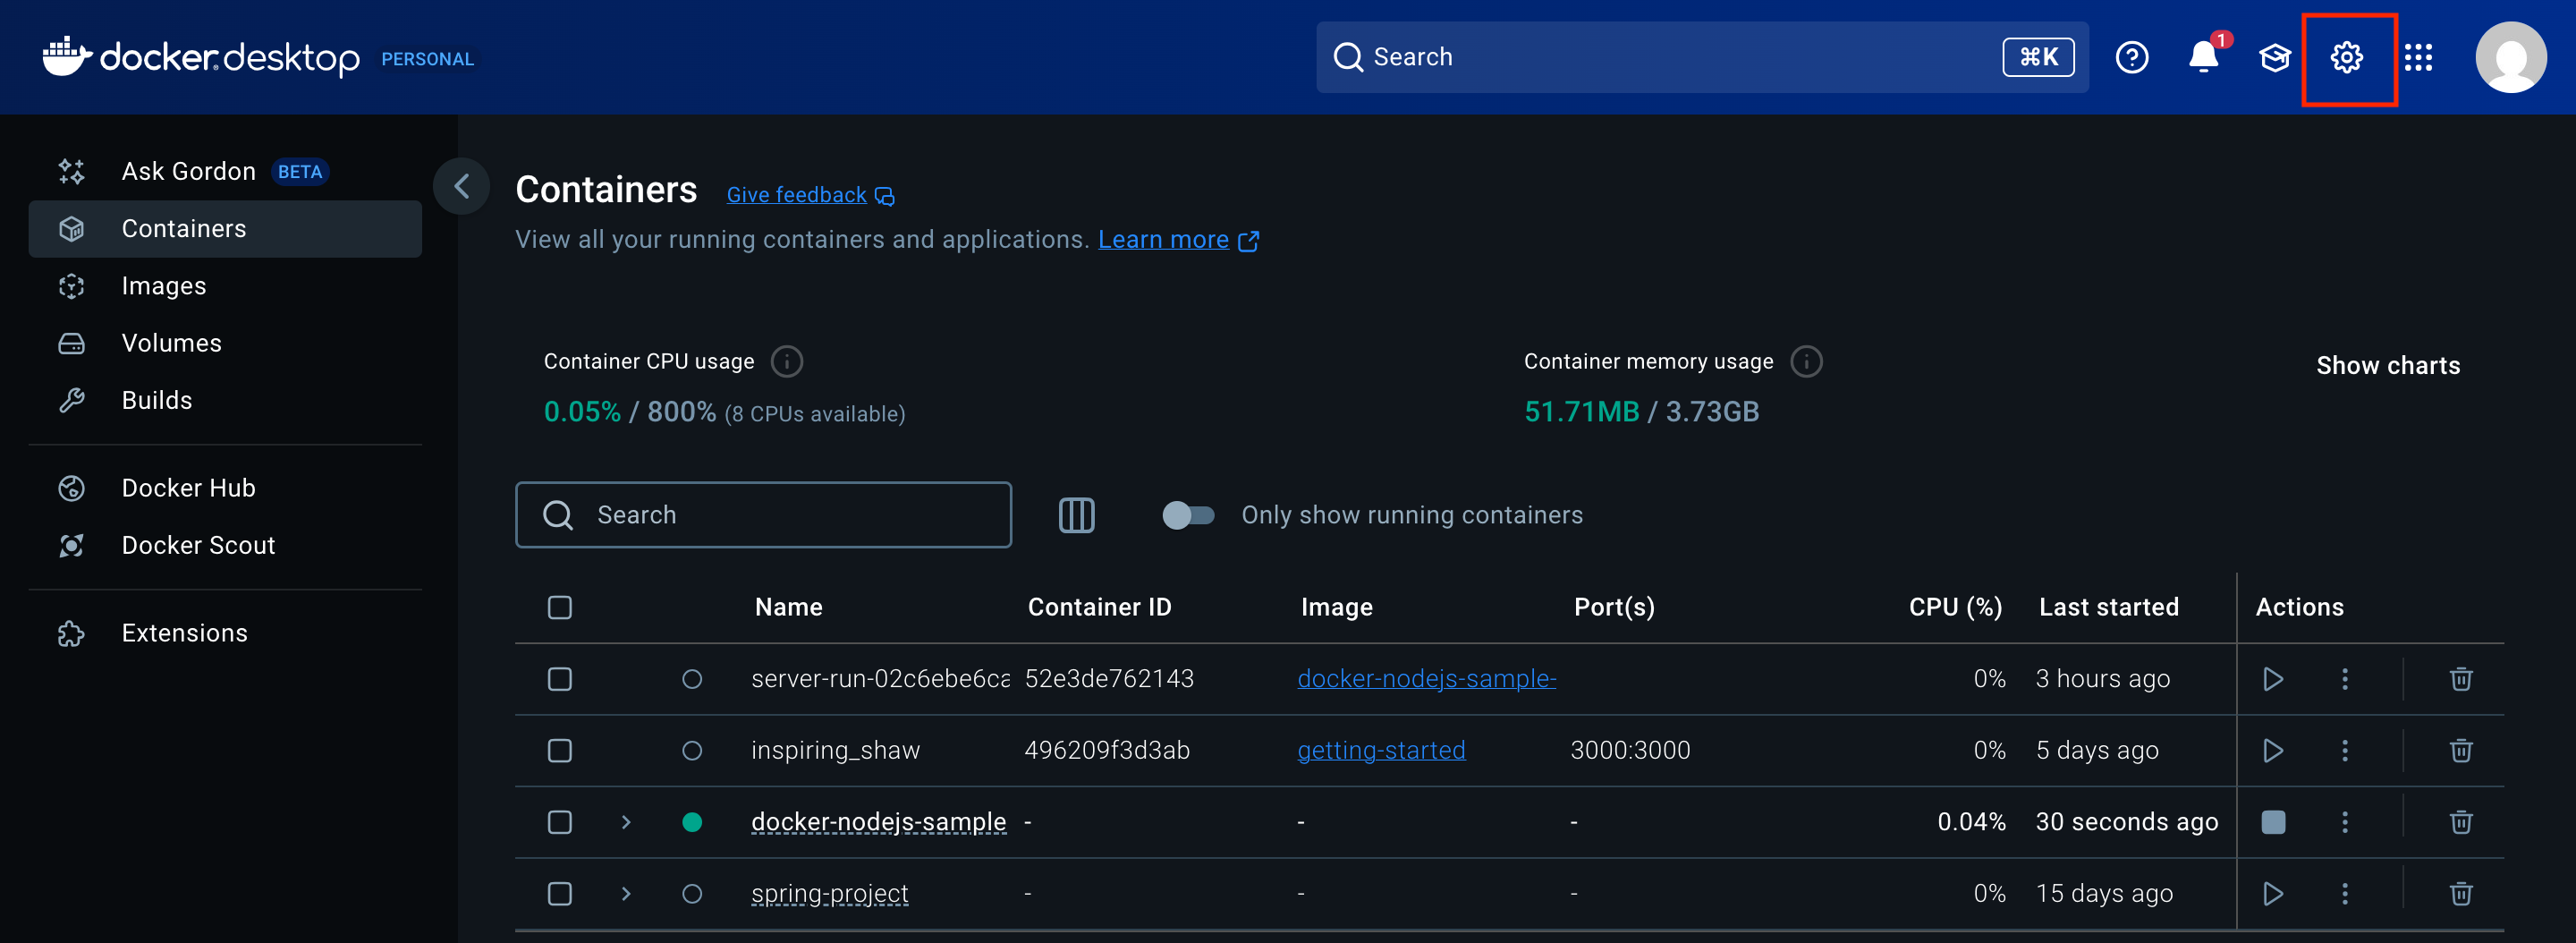
Task: Open Docker Scout in sidebar
Action: tap(225, 545)
